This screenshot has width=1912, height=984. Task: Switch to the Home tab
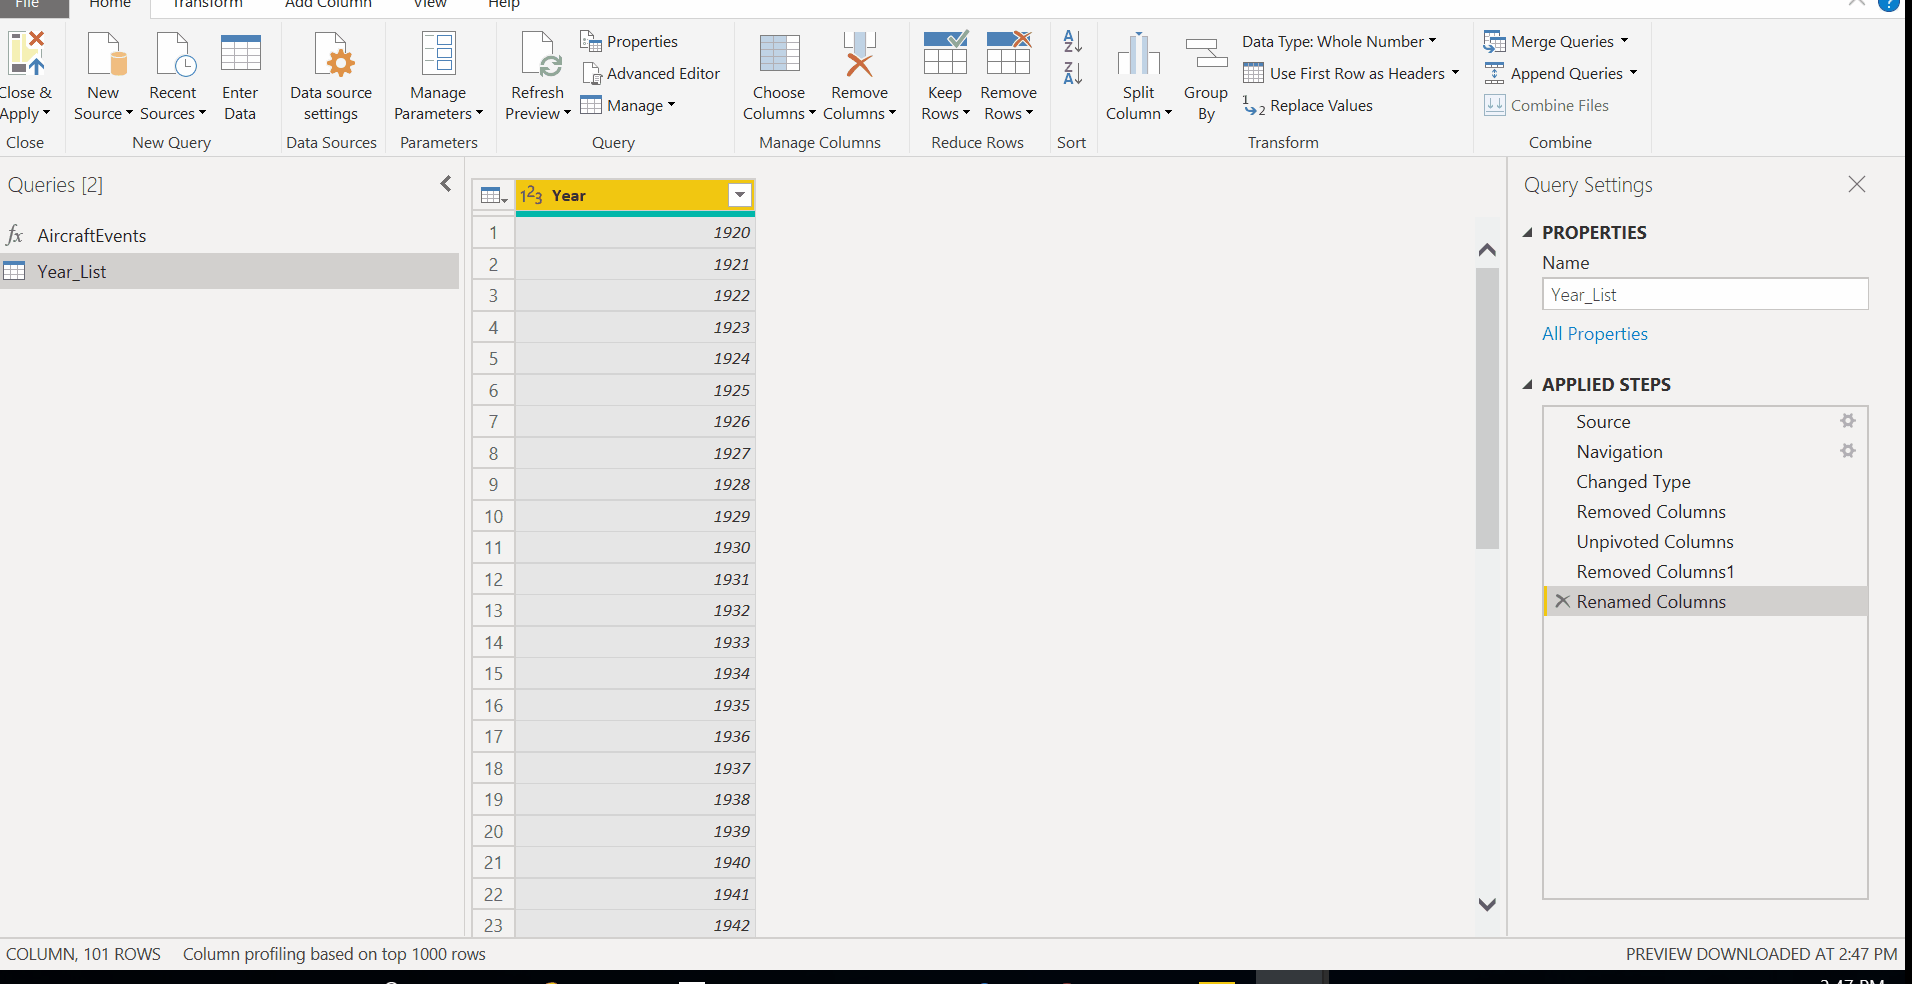tap(110, 5)
